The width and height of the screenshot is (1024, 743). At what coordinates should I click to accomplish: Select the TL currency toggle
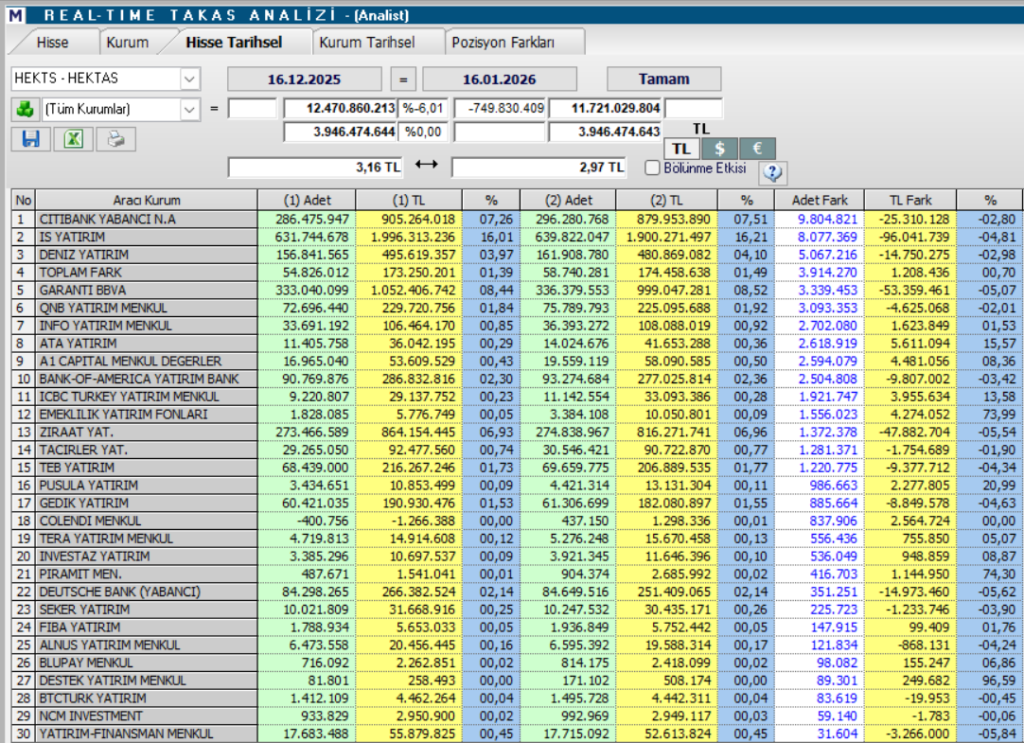(x=681, y=147)
